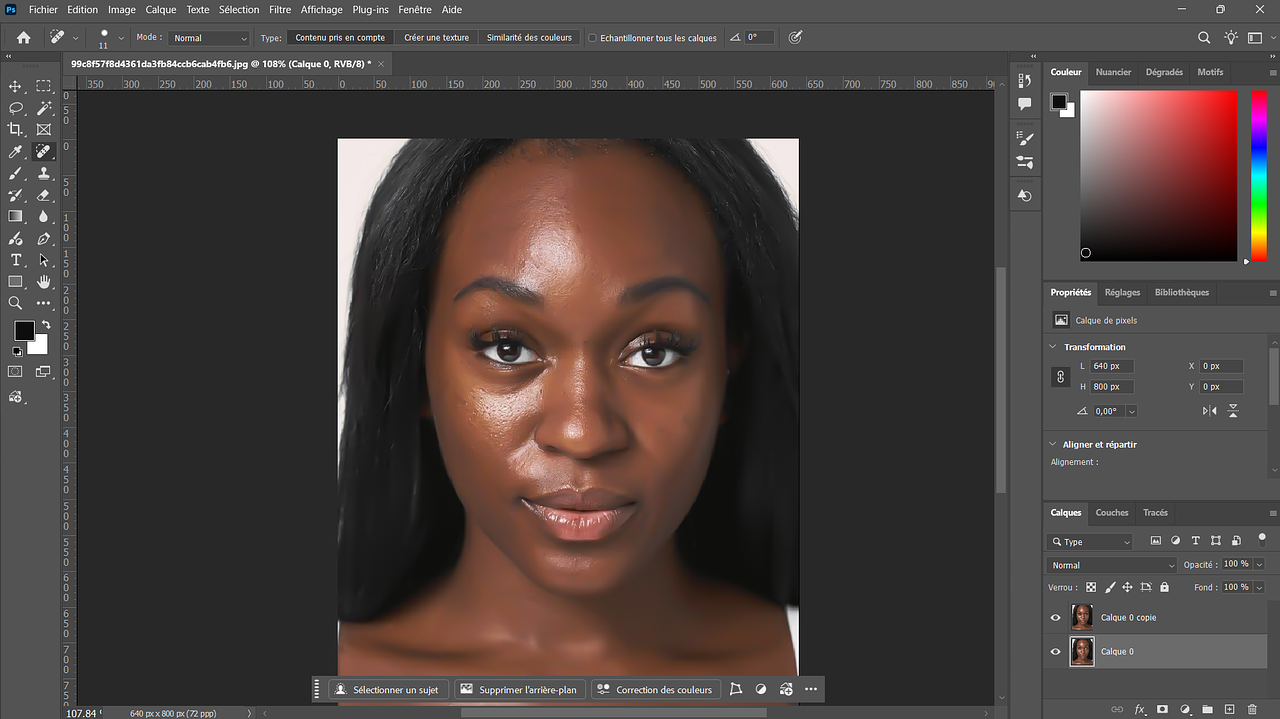
Task: Click Sélectionner un sujet button
Action: coord(387,689)
